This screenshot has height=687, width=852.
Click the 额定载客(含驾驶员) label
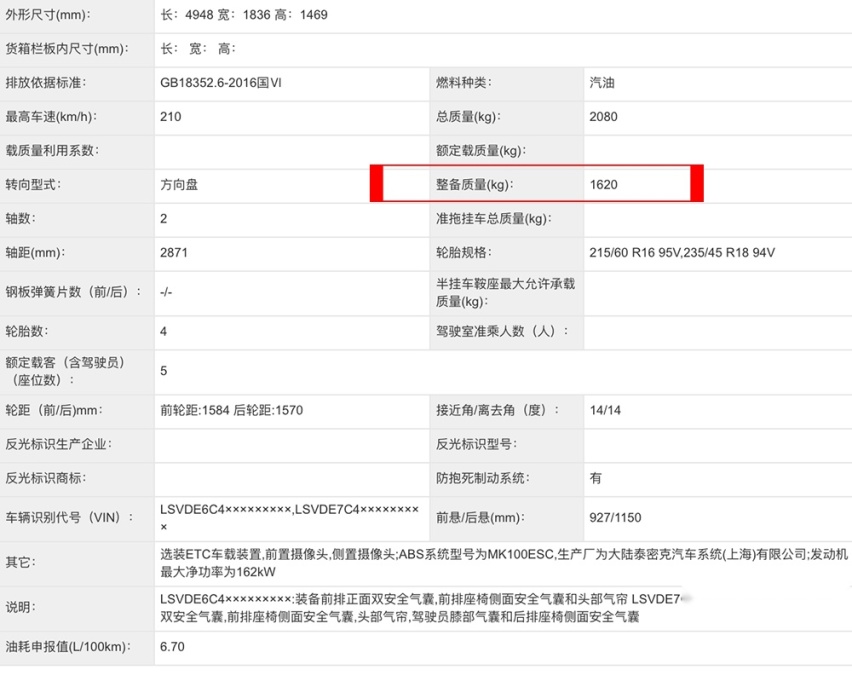click(65, 371)
